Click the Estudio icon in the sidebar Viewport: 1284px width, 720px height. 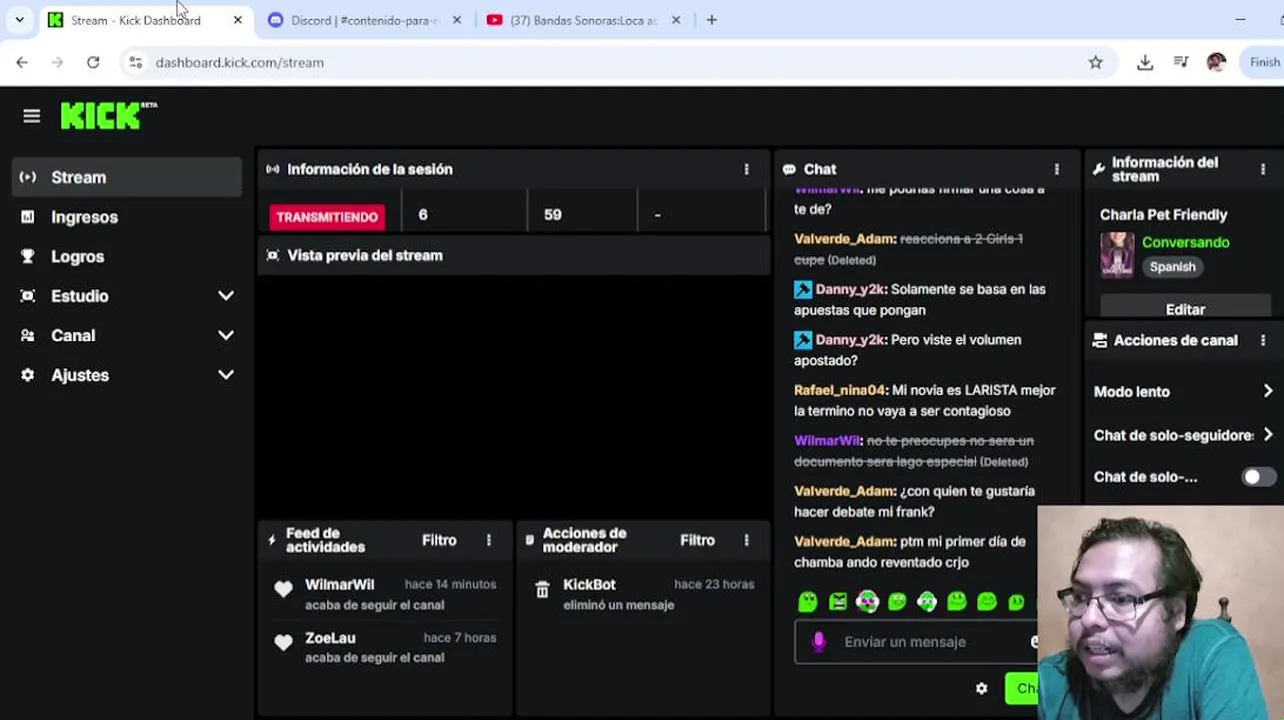click(x=28, y=296)
